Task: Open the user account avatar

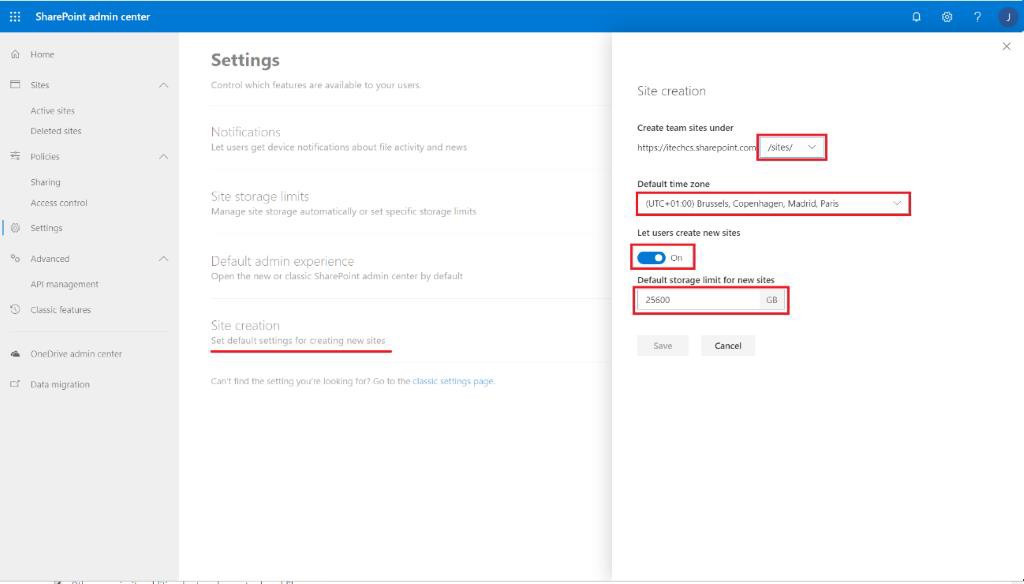Action: click(x=1008, y=17)
